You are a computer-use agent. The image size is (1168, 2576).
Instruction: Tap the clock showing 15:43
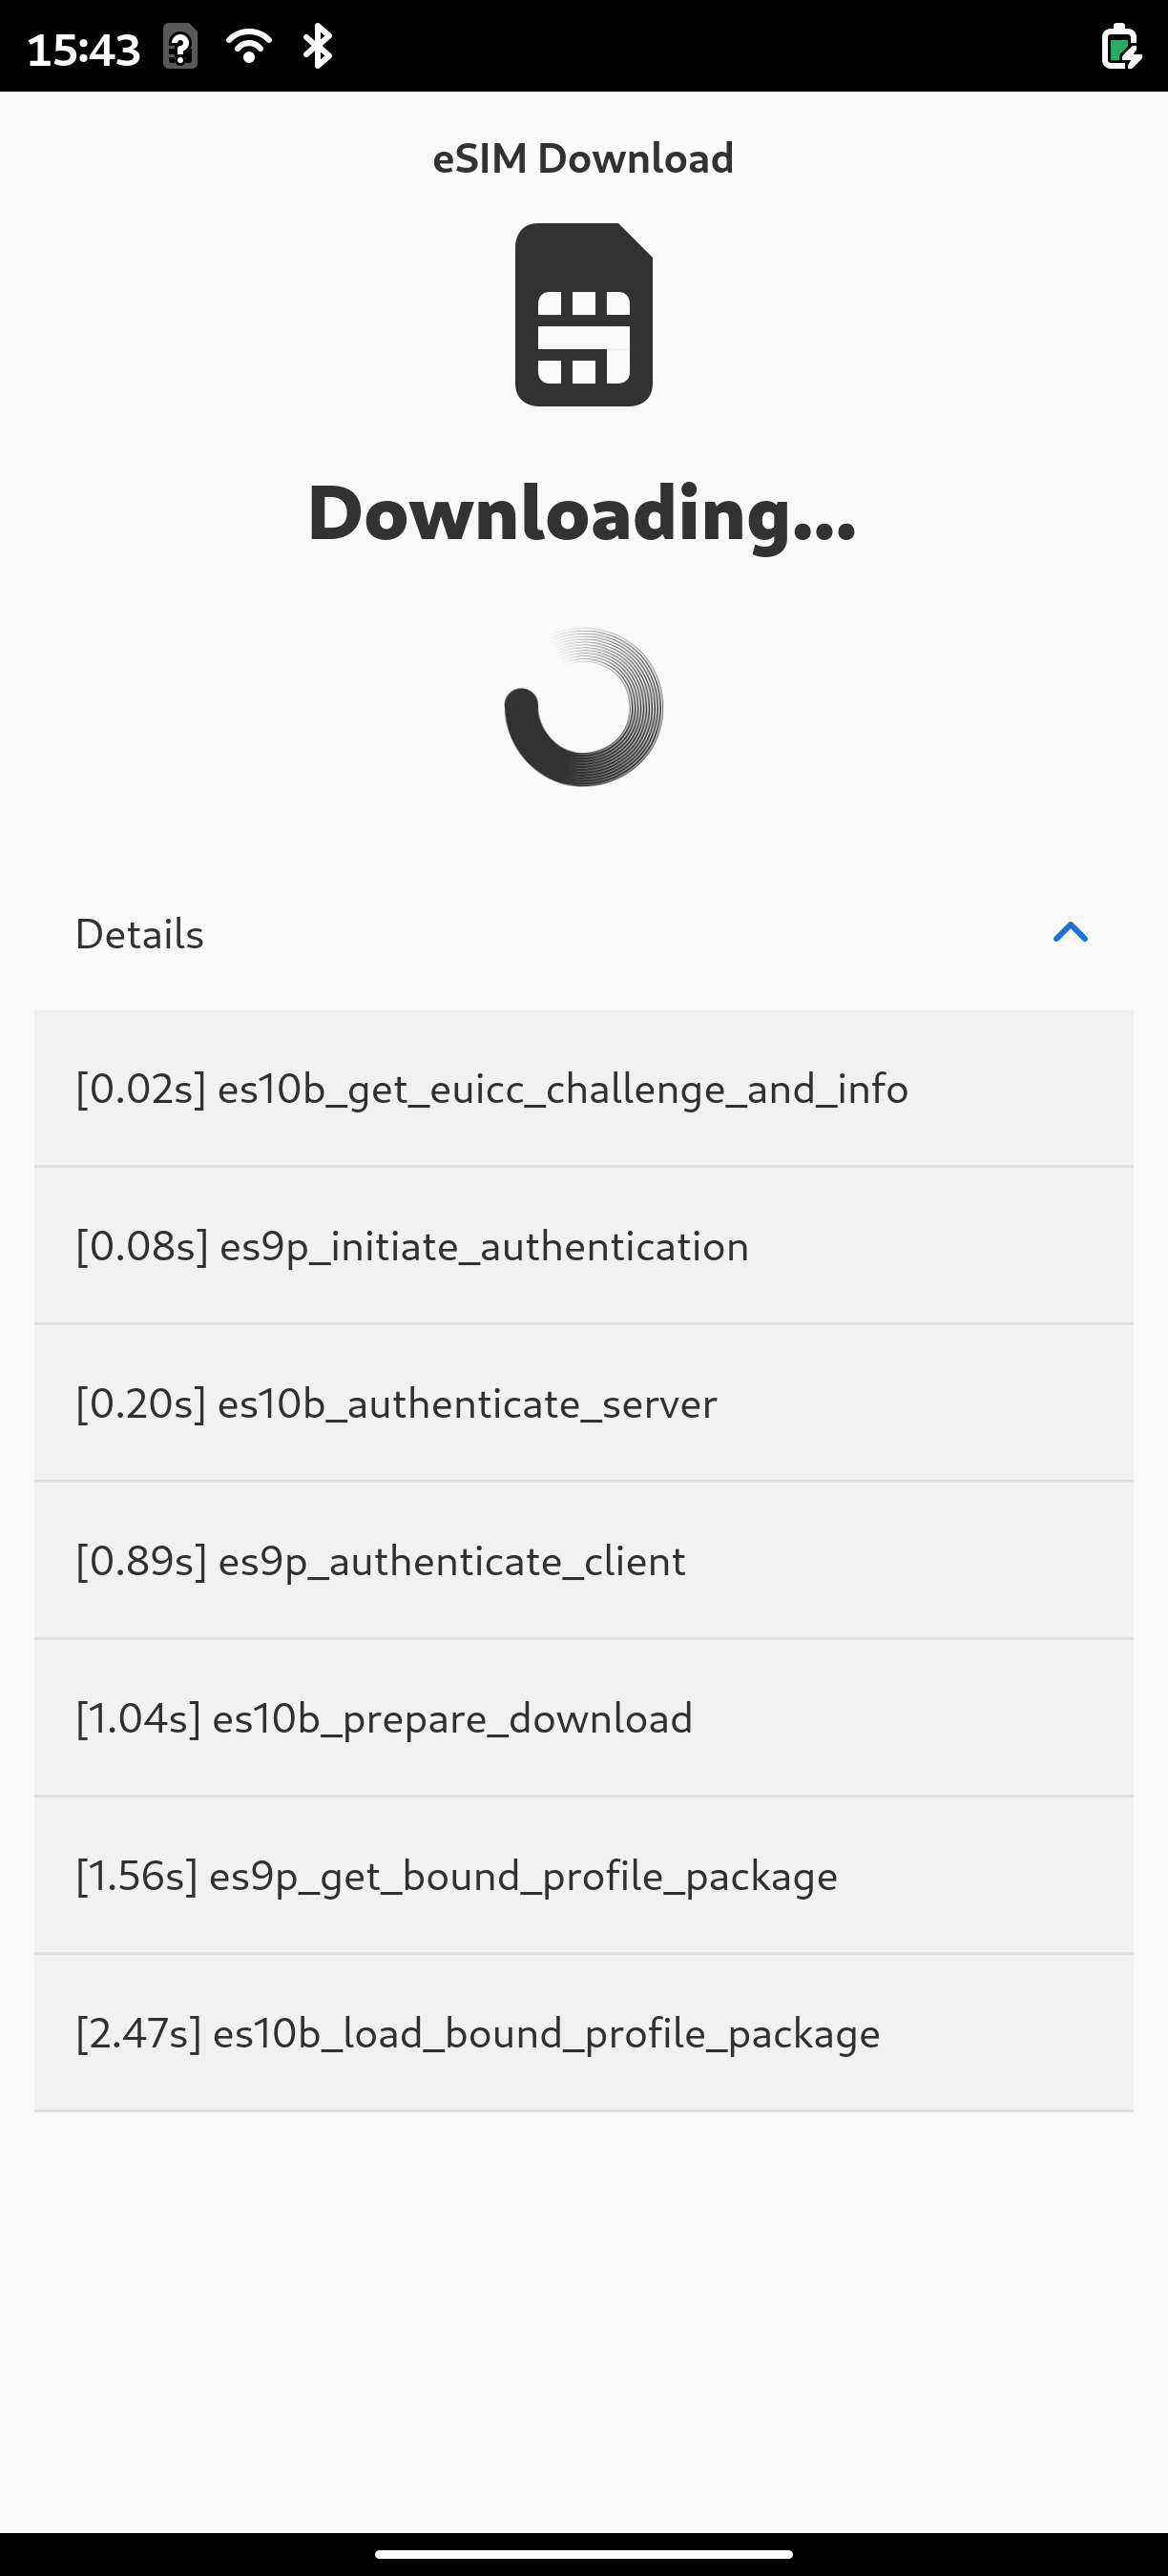pyautogui.click(x=84, y=48)
